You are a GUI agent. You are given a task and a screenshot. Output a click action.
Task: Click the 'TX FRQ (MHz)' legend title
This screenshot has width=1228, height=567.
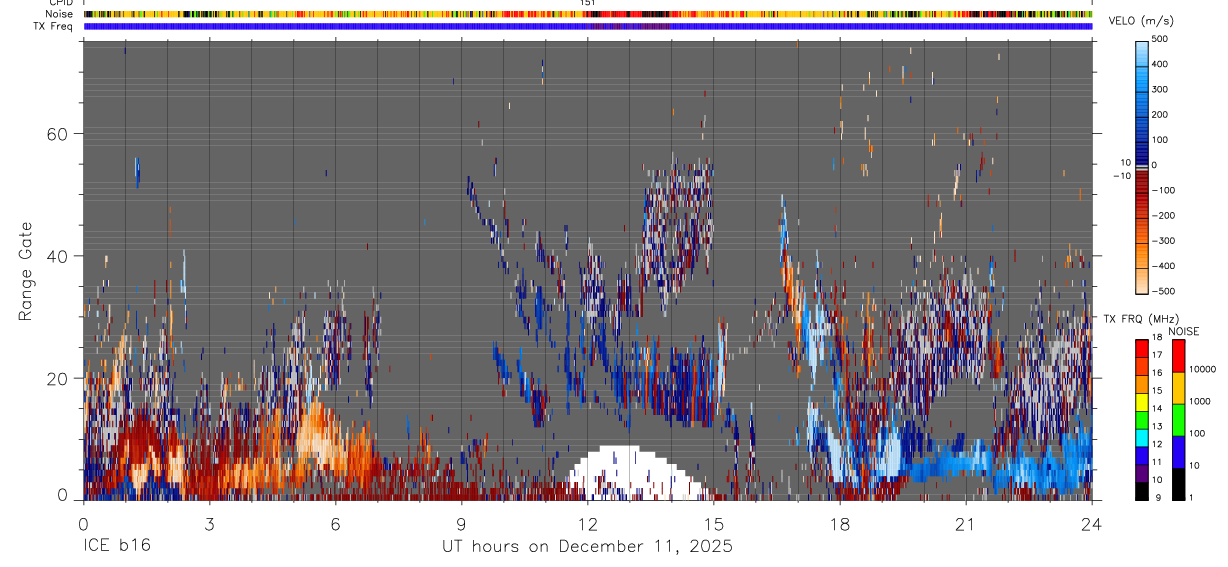(1139, 319)
